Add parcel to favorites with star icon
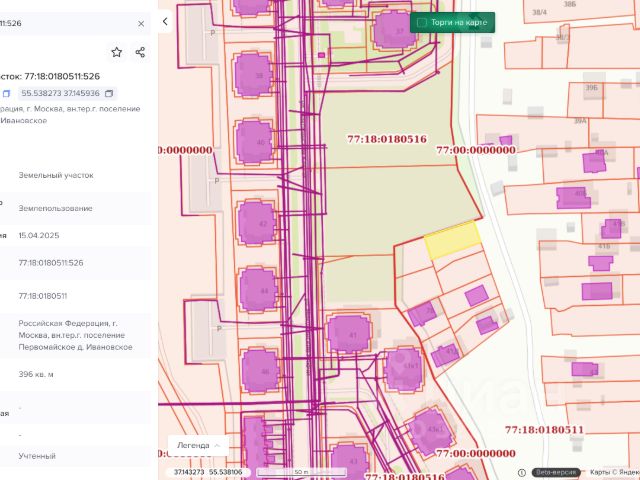Screen dimensions: 640x480 click(x=117, y=52)
